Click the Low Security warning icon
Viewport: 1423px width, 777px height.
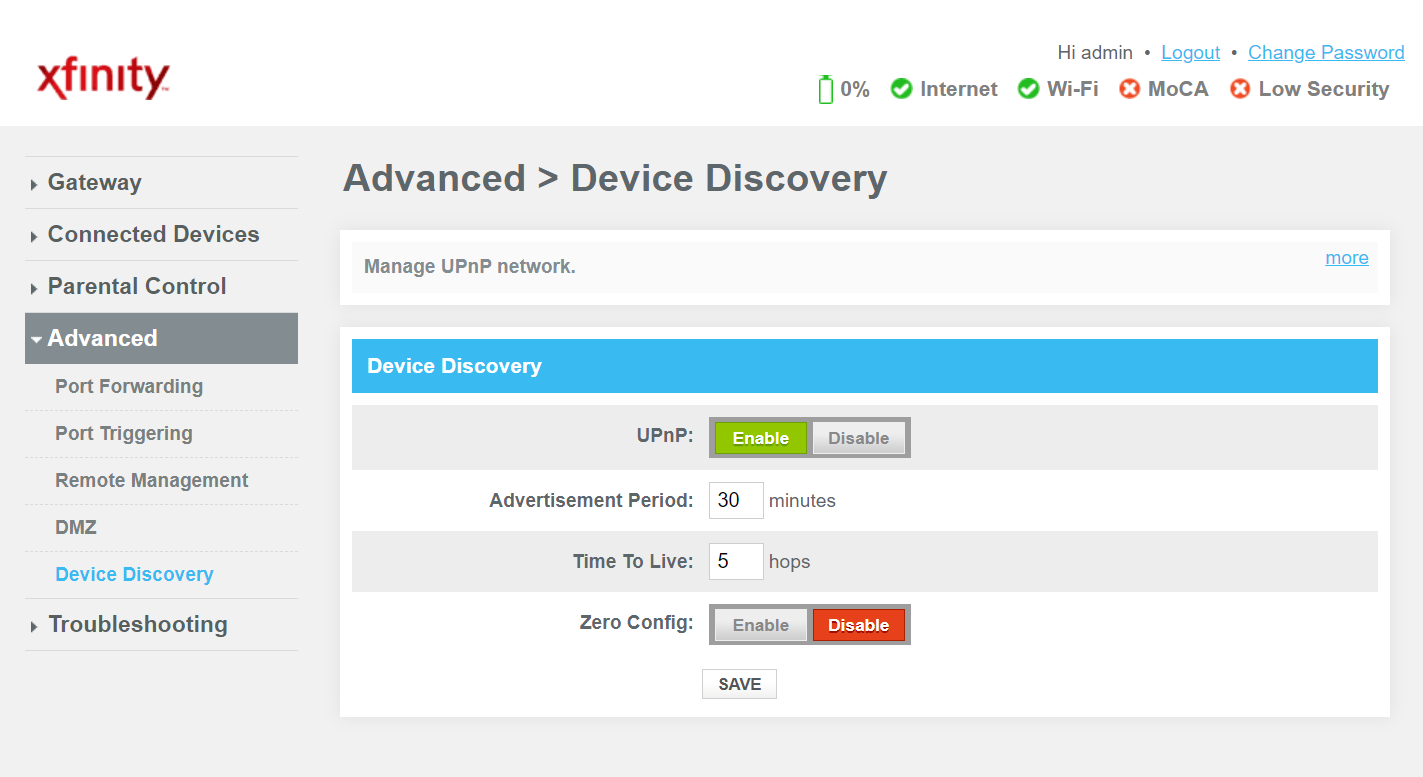click(1240, 89)
